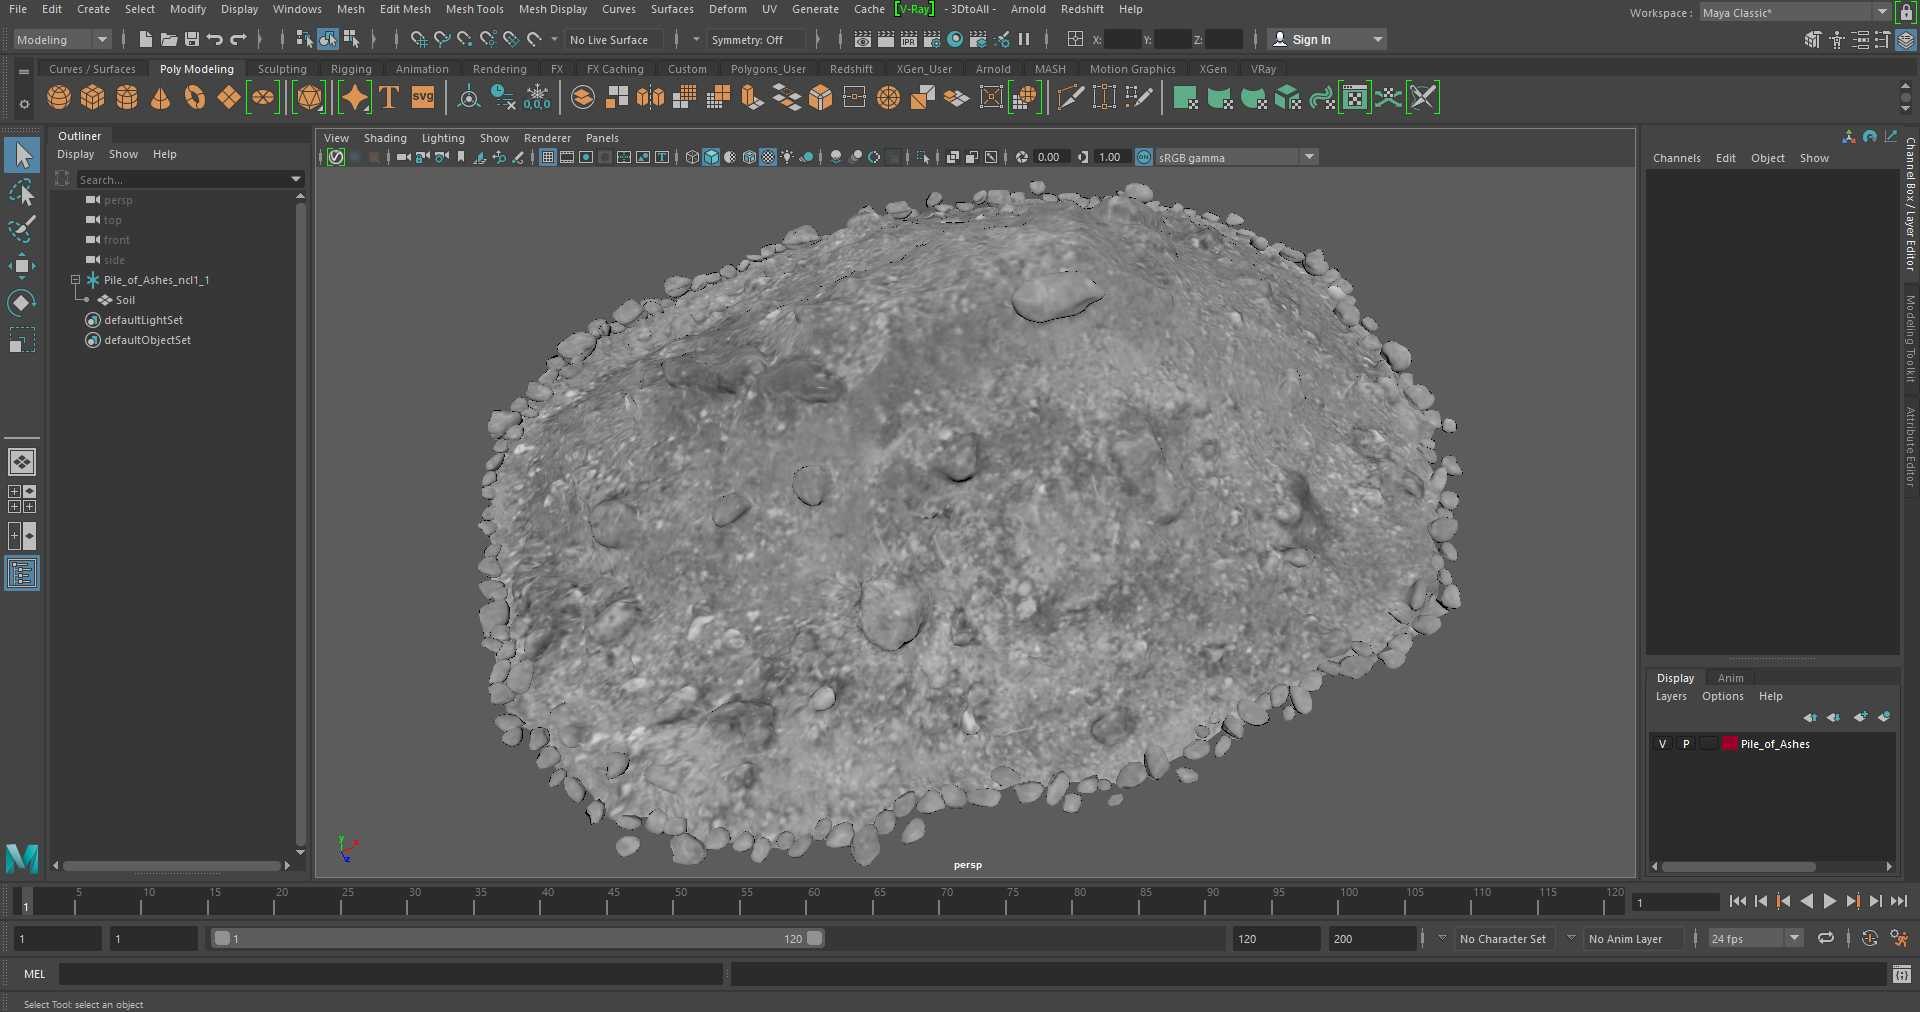Toggle textured display in viewport toolbar
The height and width of the screenshot is (1012, 1920).
point(768,157)
